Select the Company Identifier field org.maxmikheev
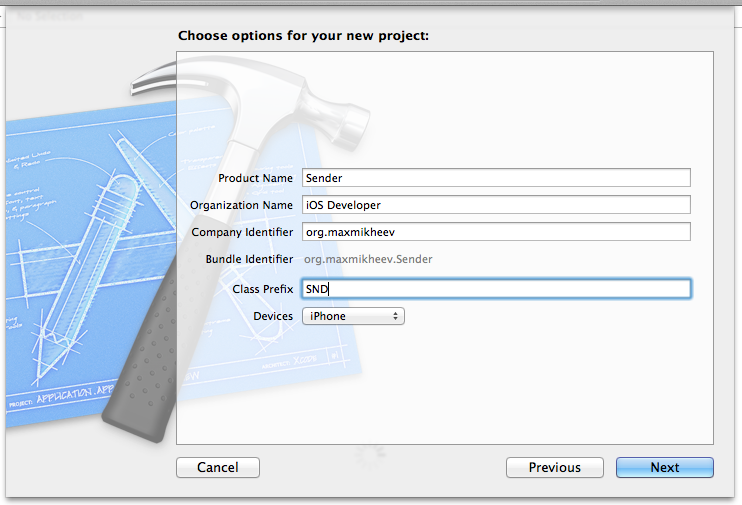The height and width of the screenshot is (505, 742). [x=496, y=232]
